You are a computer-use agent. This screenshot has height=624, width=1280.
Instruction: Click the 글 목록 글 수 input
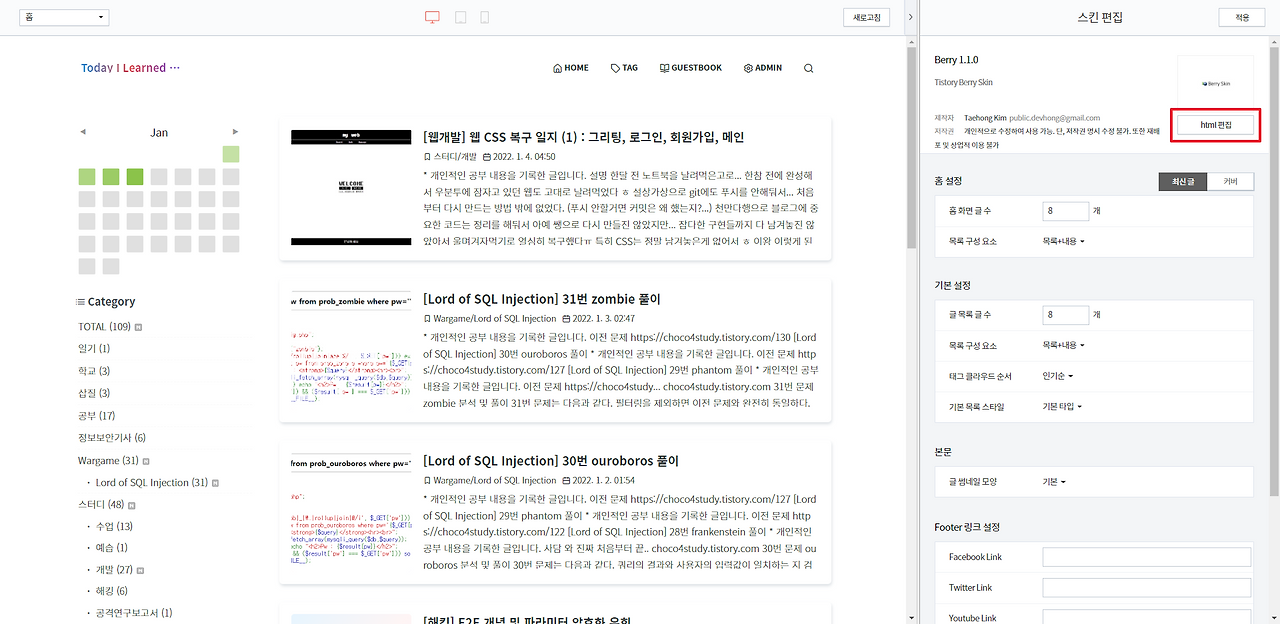tap(1065, 314)
